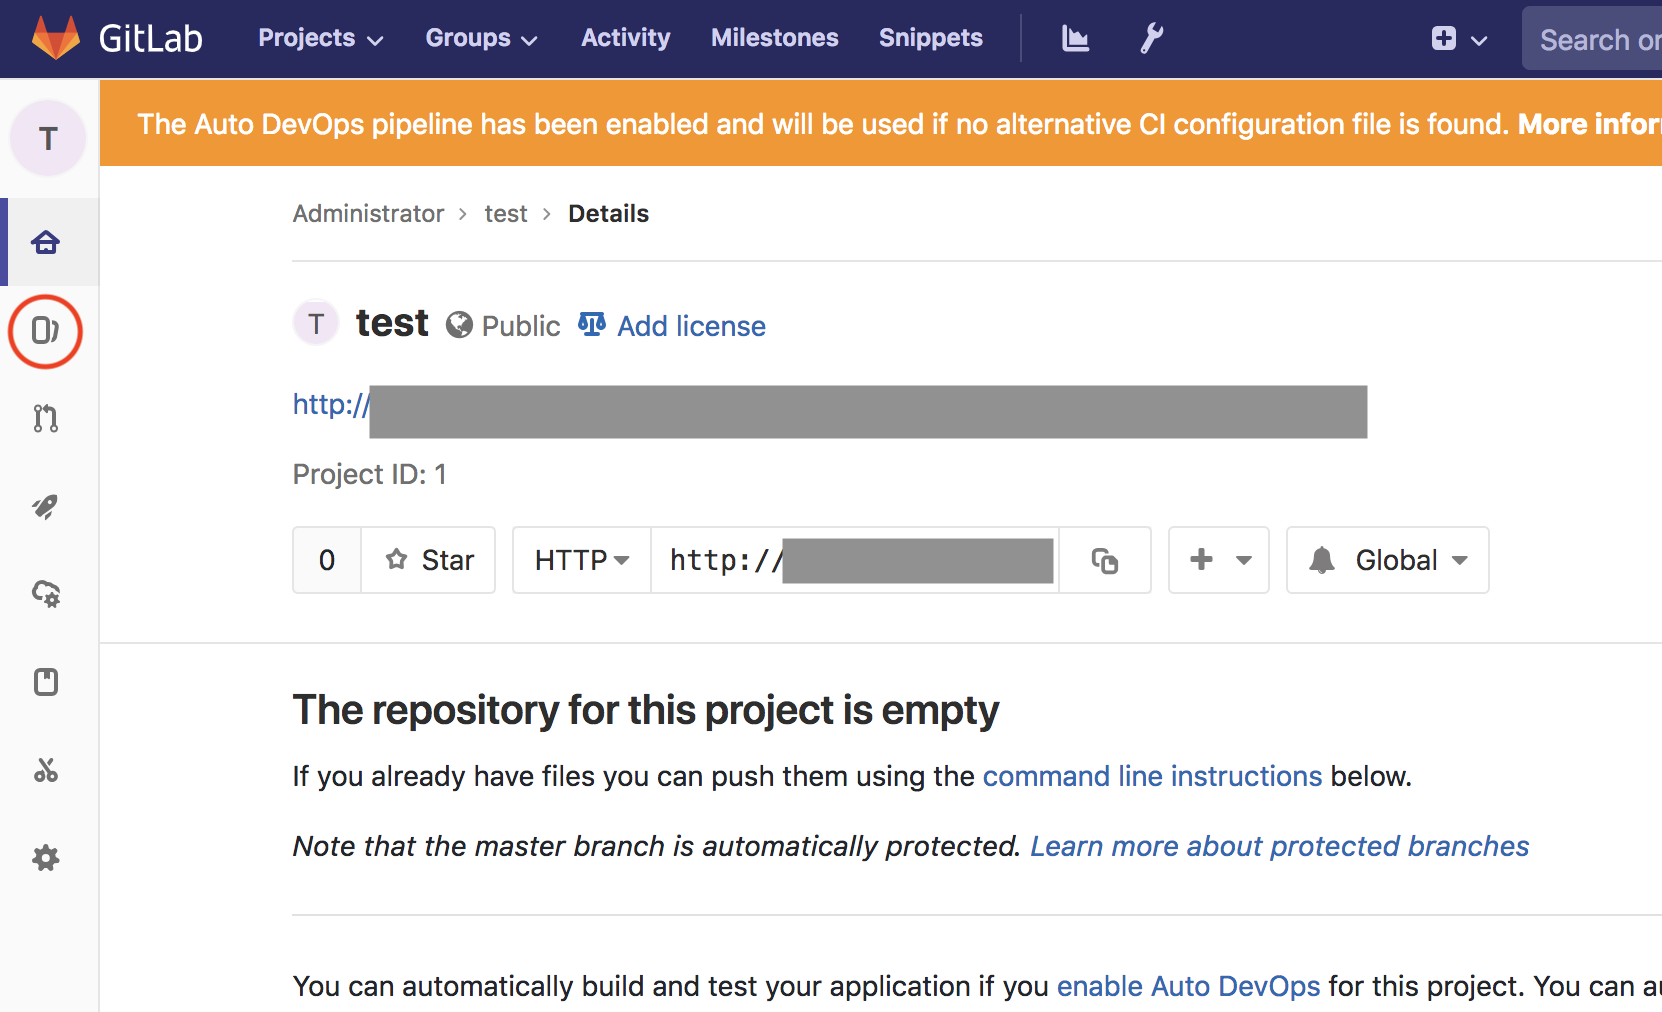Open the Projects dropdown menu
The width and height of the screenshot is (1662, 1012).
click(321, 38)
